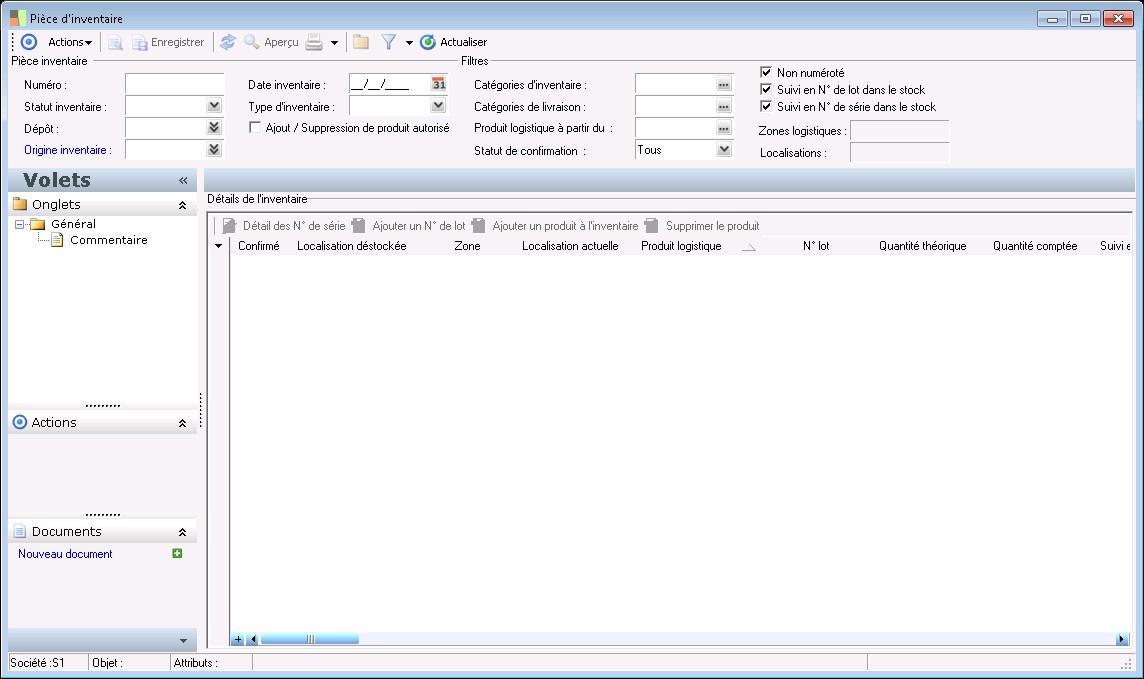Toggle Suivi en N° de lot dans le stock
Screen dimensions: 1144x679
pos(766,89)
